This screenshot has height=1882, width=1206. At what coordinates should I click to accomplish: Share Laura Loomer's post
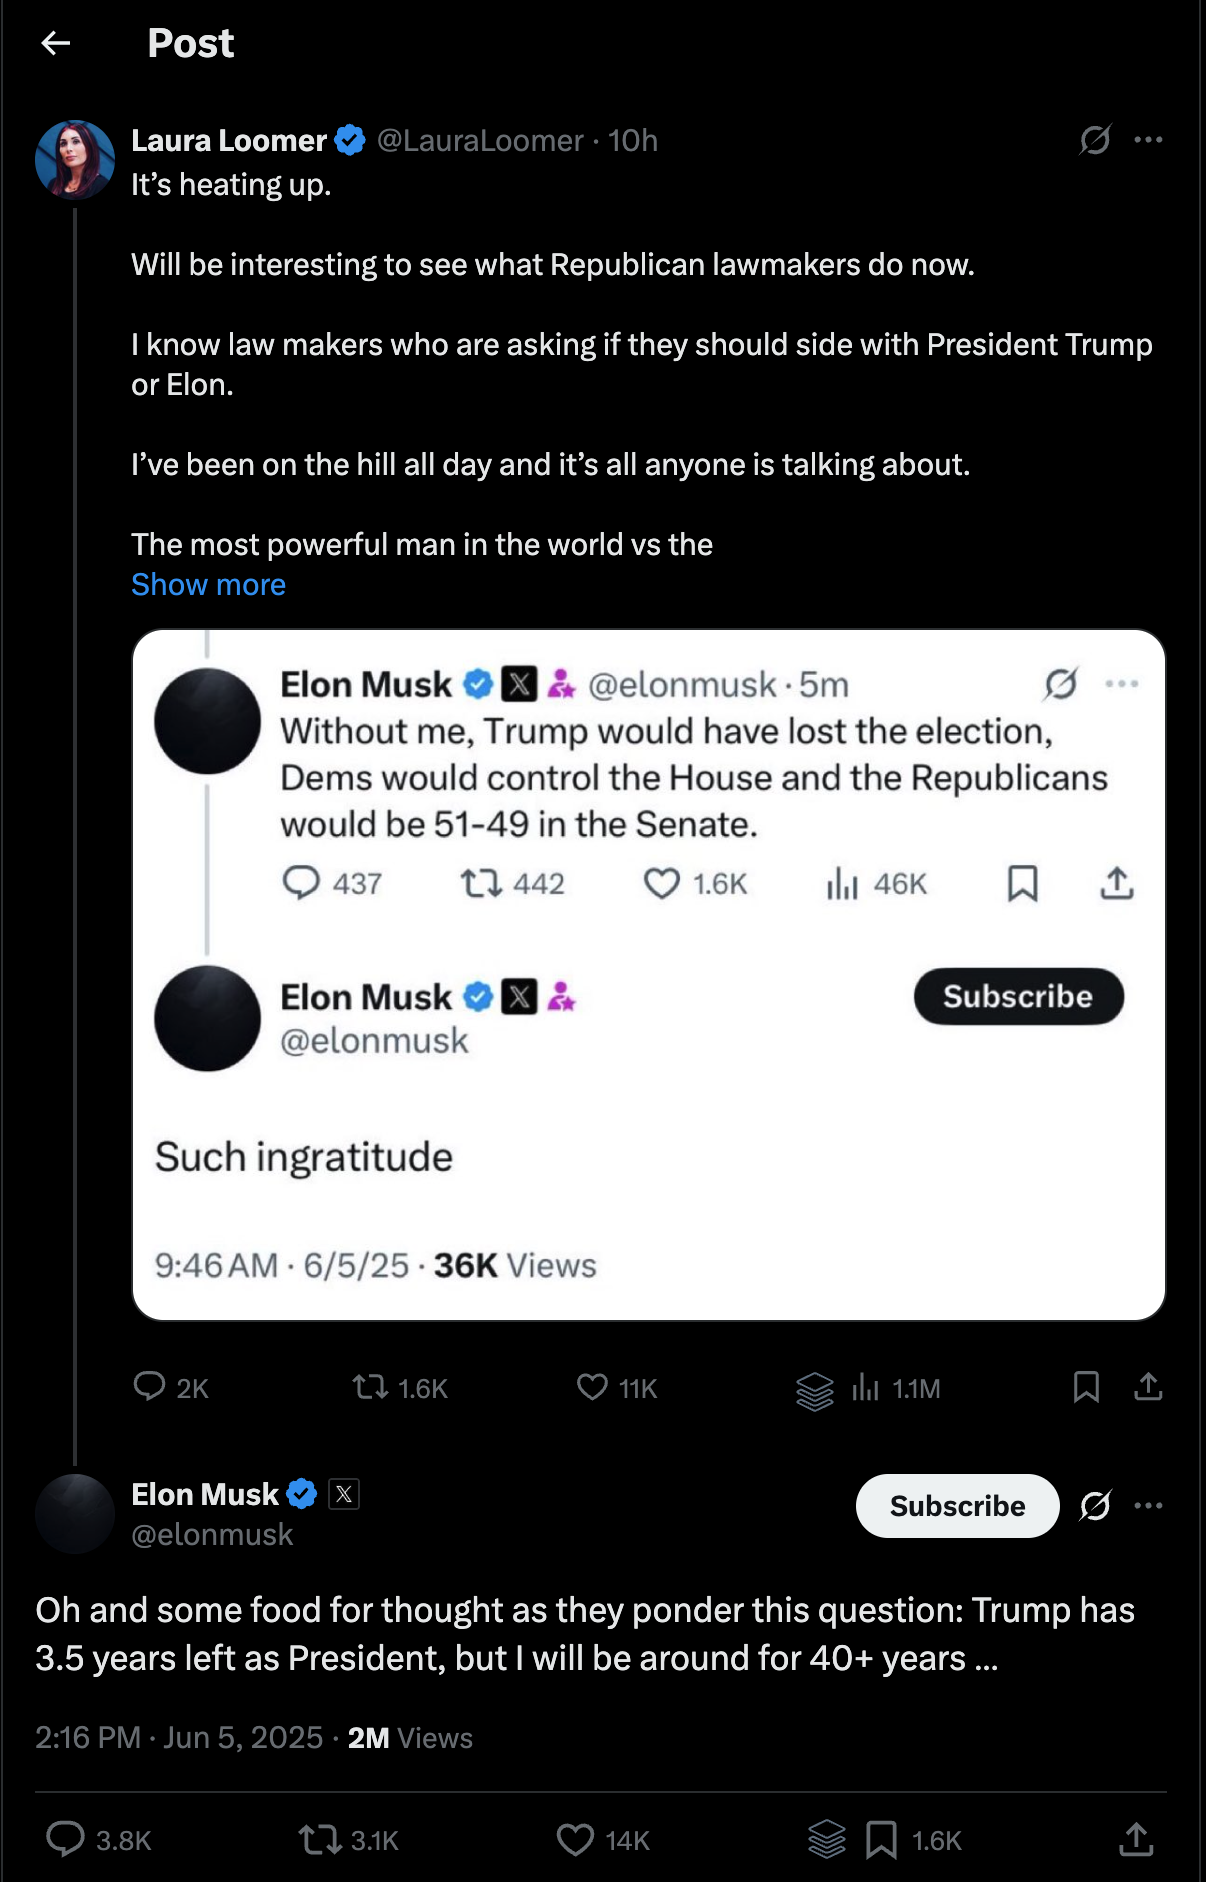pyautogui.click(x=1148, y=1387)
